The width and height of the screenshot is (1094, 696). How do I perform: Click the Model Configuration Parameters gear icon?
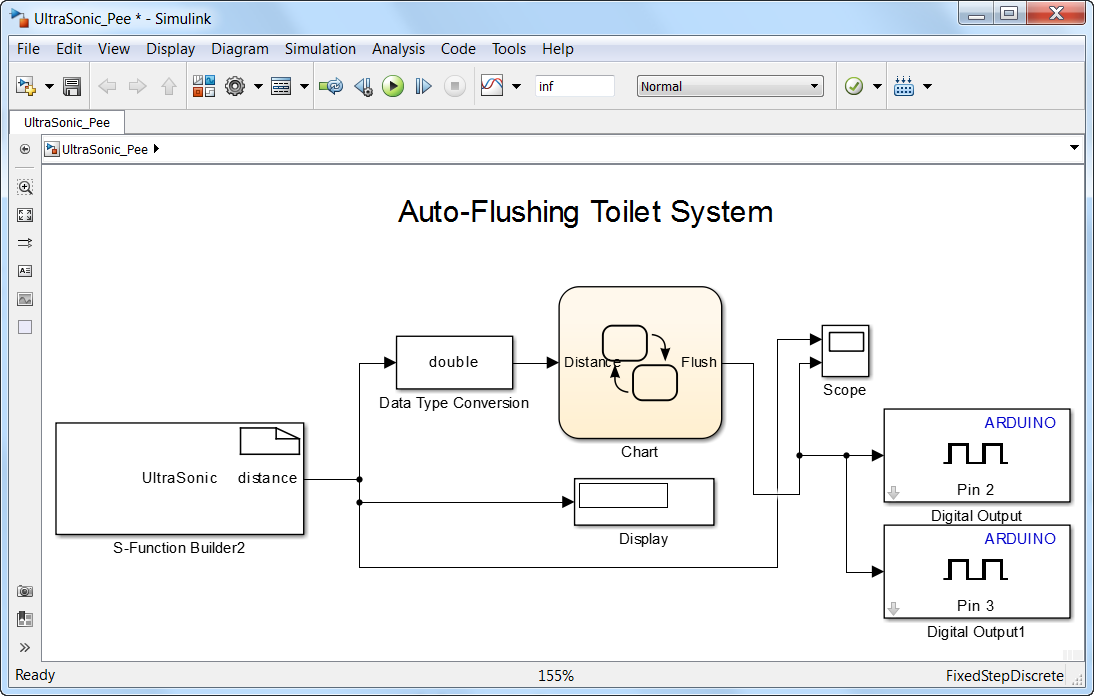tap(235, 87)
